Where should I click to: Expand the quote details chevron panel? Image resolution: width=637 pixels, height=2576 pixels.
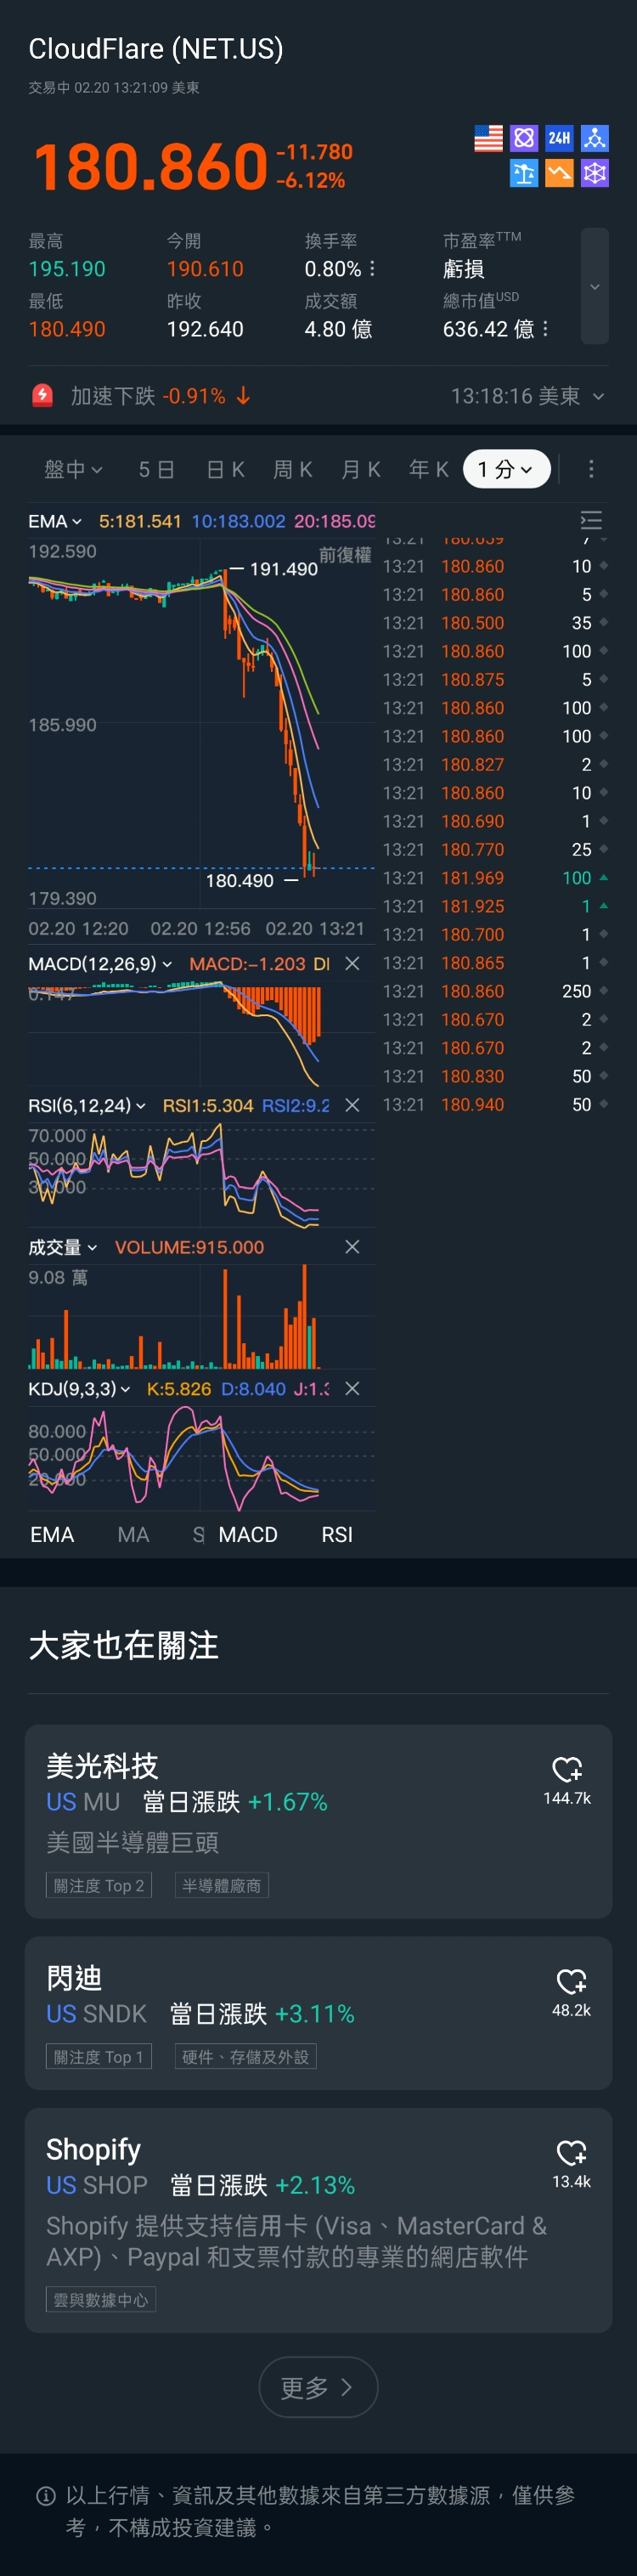pyautogui.click(x=594, y=286)
